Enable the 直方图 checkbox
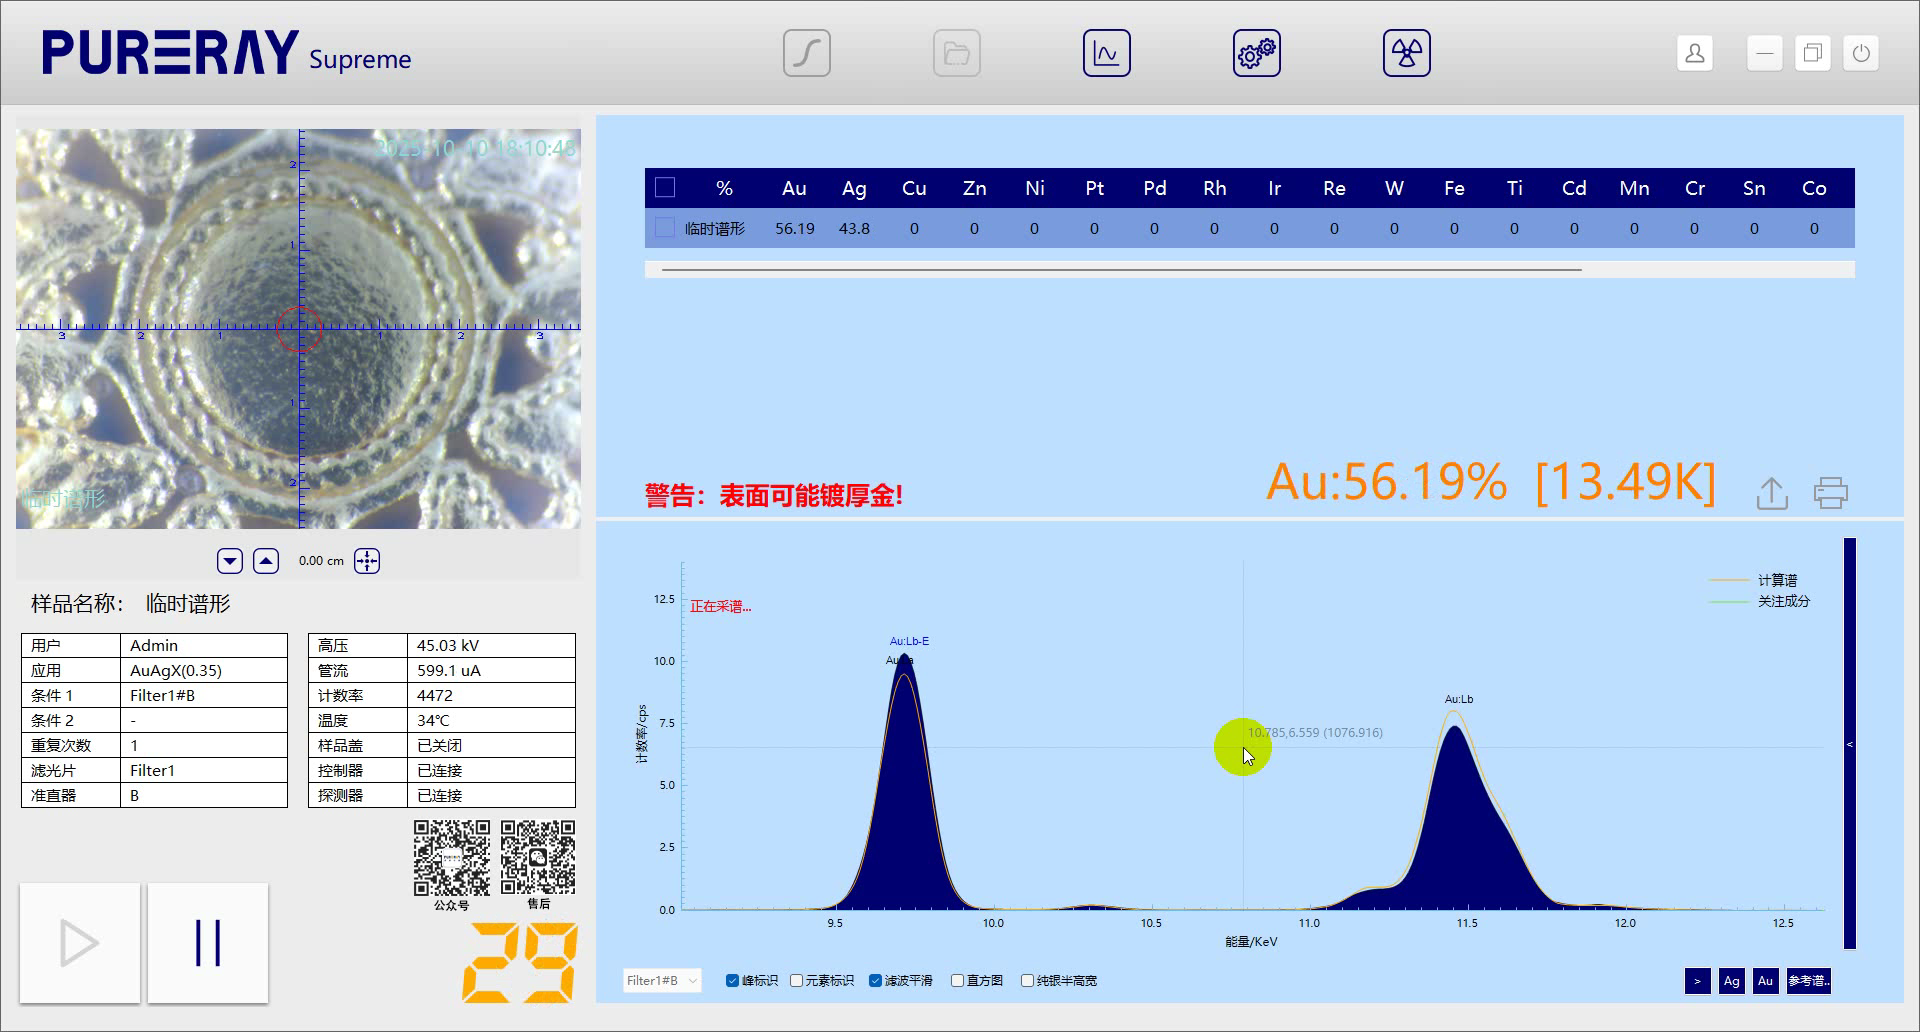The height and width of the screenshot is (1032, 1920). click(x=957, y=981)
